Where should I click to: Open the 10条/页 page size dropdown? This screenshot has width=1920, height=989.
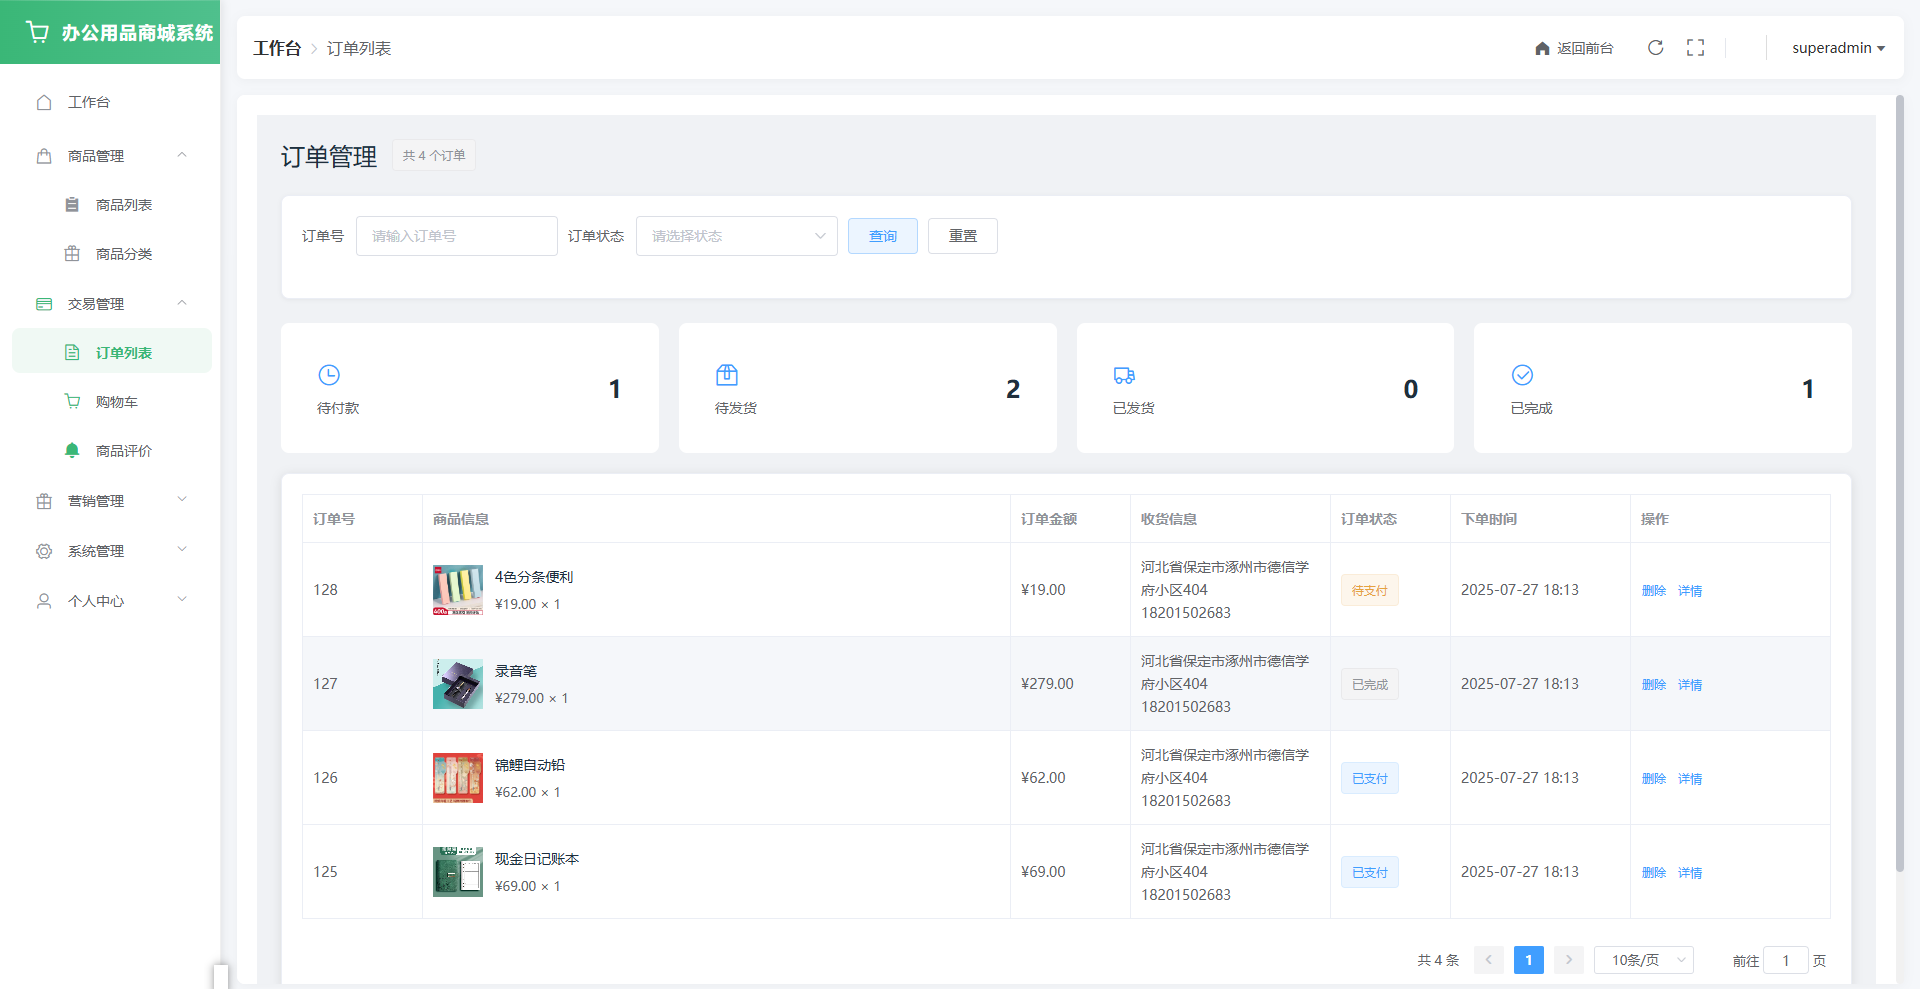pyautogui.click(x=1643, y=960)
